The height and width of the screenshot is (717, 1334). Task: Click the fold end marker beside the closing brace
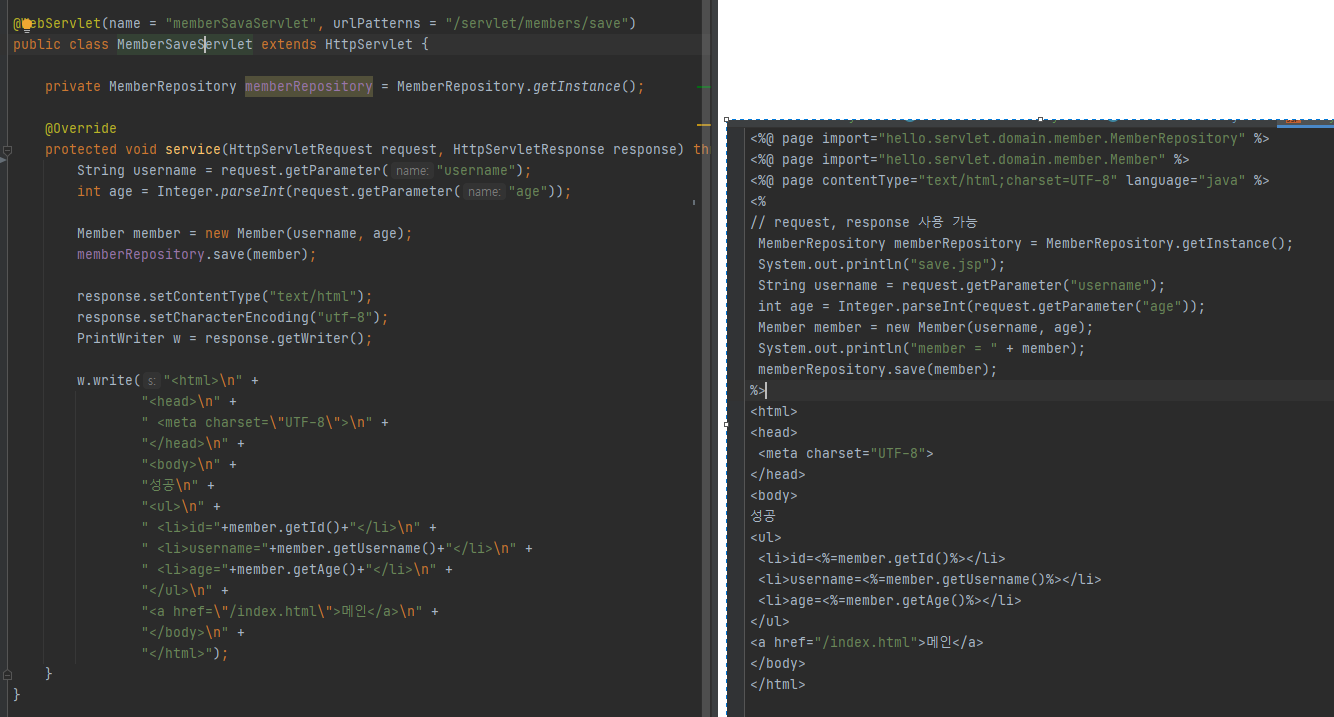click(7, 674)
